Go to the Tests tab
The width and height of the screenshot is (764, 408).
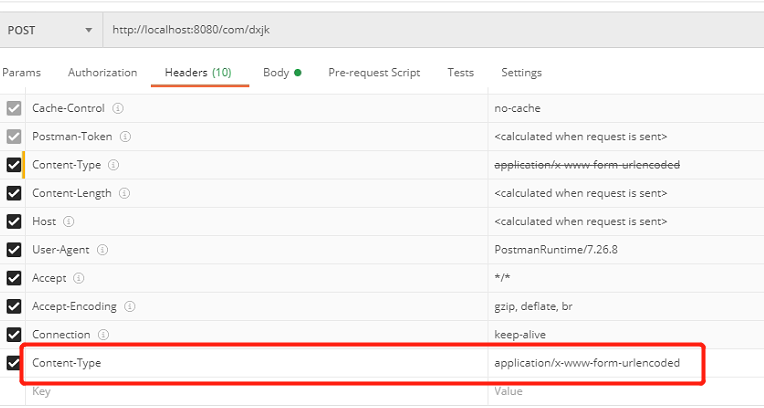[x=460, y=73]
